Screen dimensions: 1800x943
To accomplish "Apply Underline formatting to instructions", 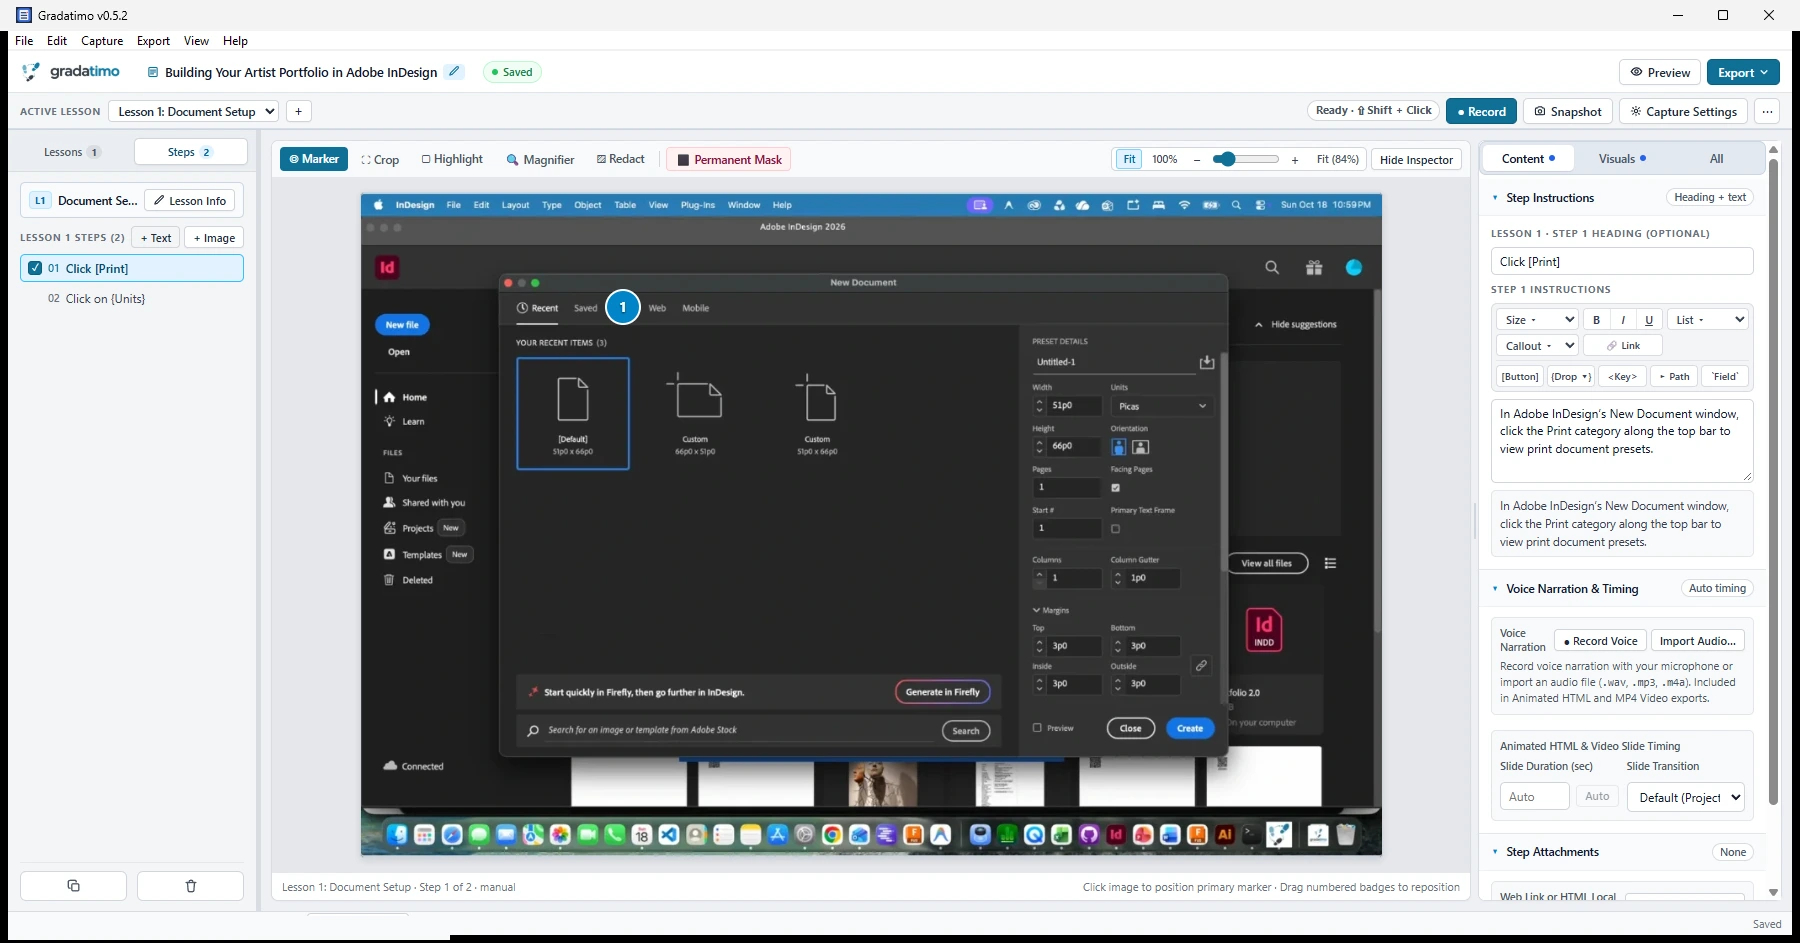I will pyautogui.click(x=1649, y=320).
